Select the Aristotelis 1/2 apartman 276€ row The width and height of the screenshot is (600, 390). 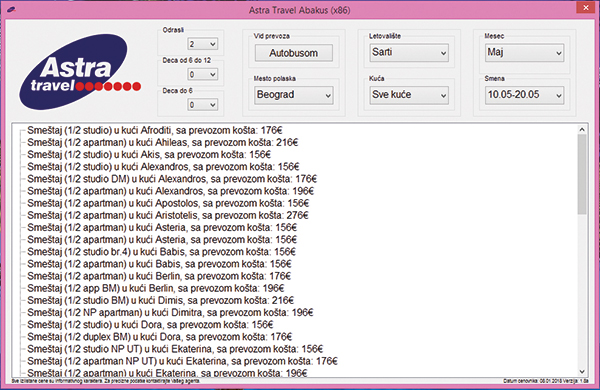coord(168,215)
